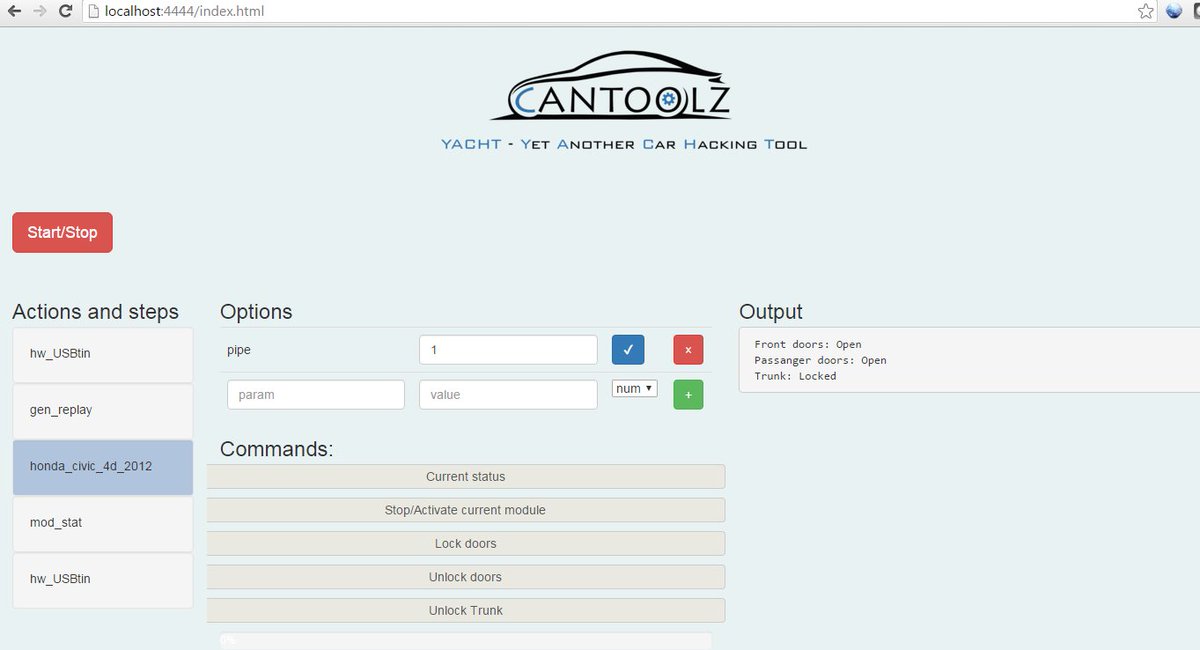This screenshot has width=1200, height=650.
Task: Add option with green plus button
Action: pyautogui.click(x=688, y=395)
